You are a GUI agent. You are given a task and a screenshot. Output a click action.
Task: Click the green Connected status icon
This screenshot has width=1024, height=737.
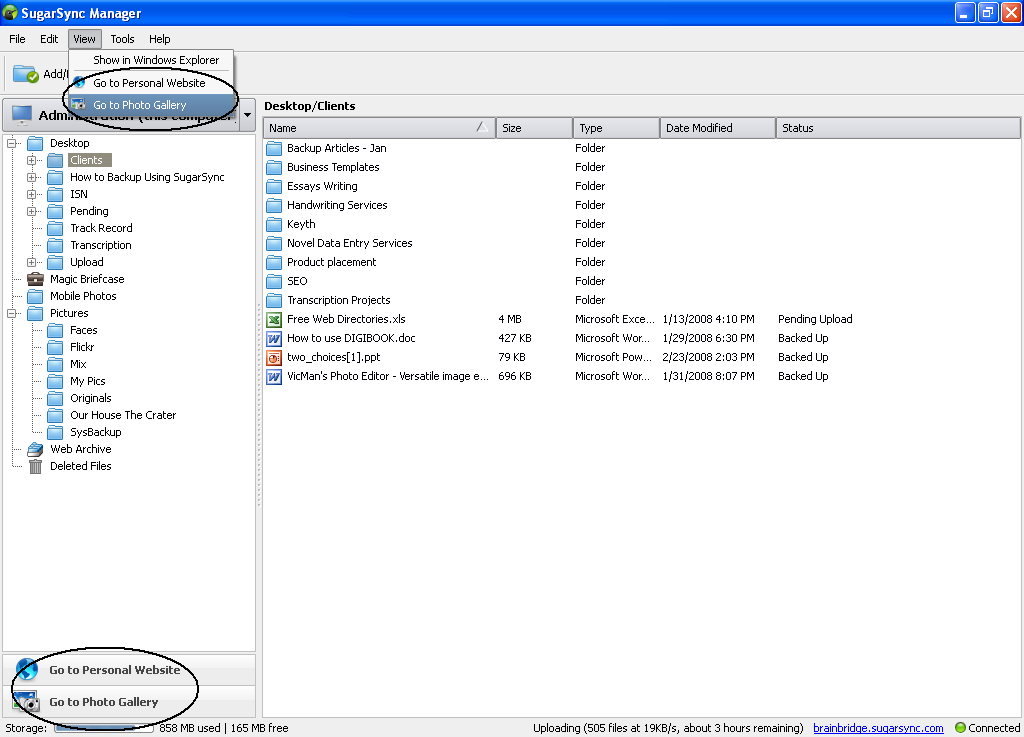[960, 727]
